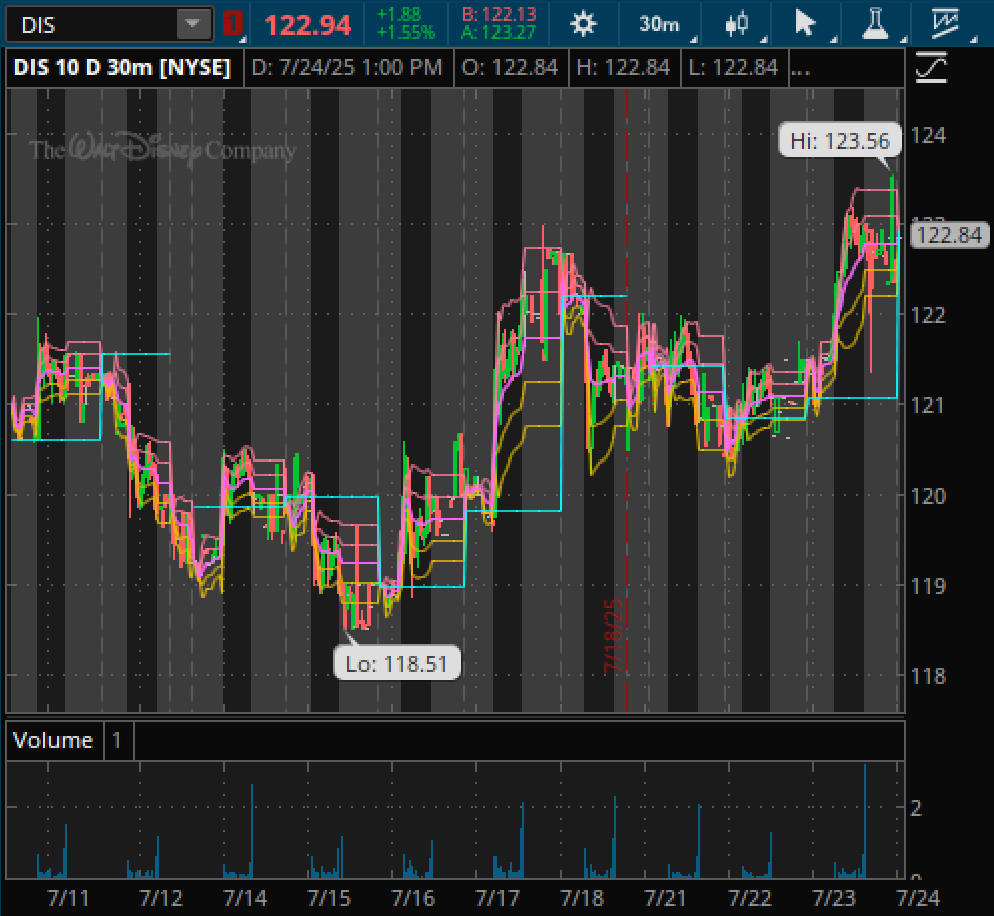The image size is (994, 916).
Task: Click the Volume study label
Action: tap(53, 740)
